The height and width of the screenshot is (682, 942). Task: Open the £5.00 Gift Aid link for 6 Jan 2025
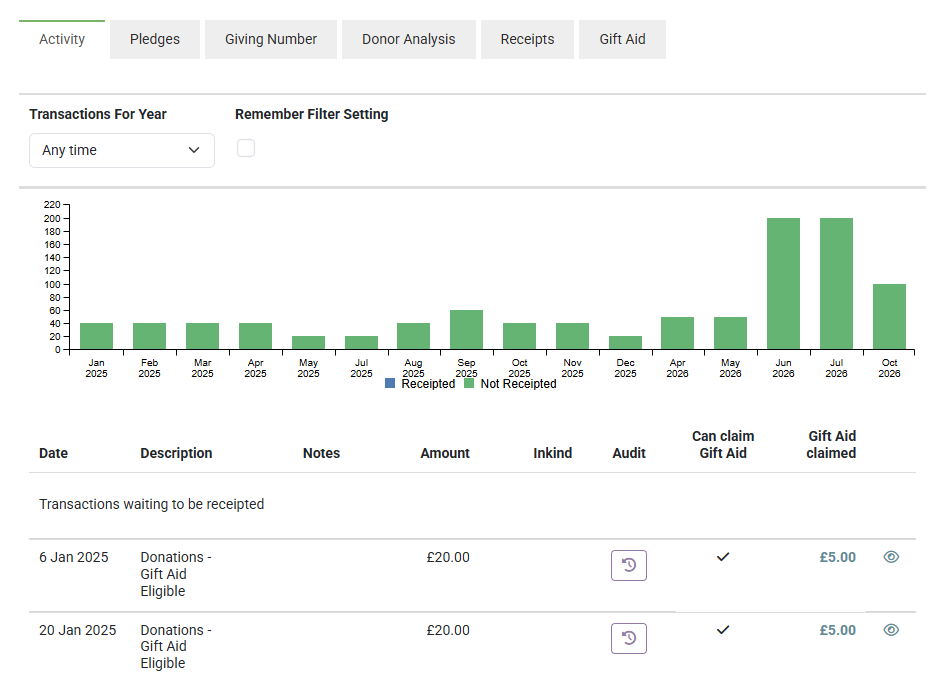pos(837,557)
